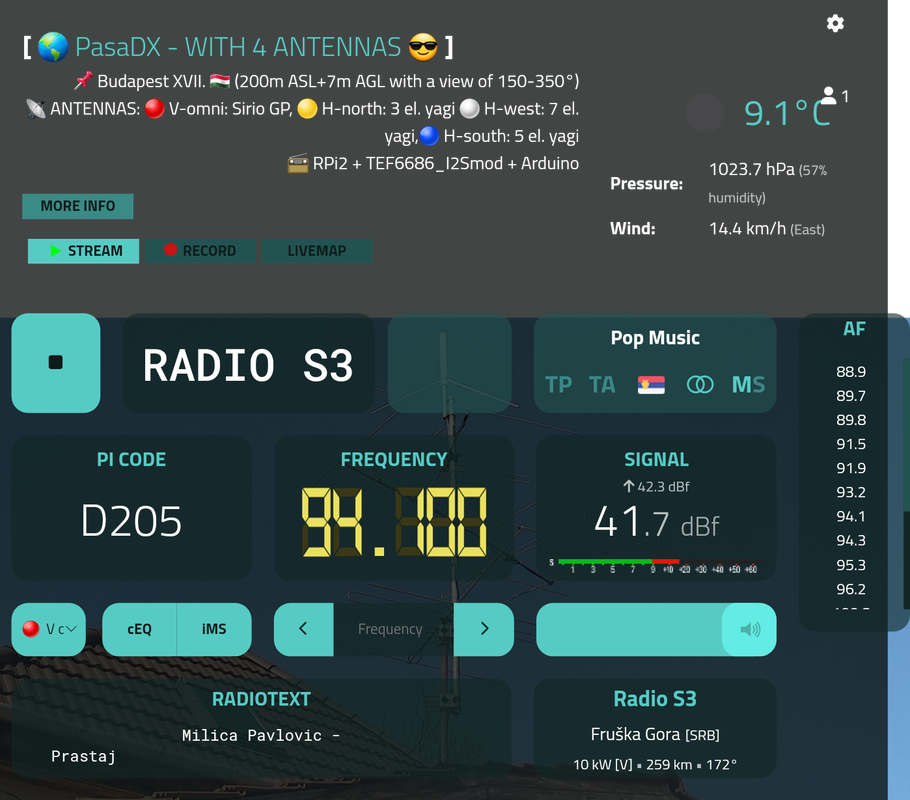Click the 10 kW transmitter distance line
The width and height of the screenshot is (910, 800).
pos(655,765)
